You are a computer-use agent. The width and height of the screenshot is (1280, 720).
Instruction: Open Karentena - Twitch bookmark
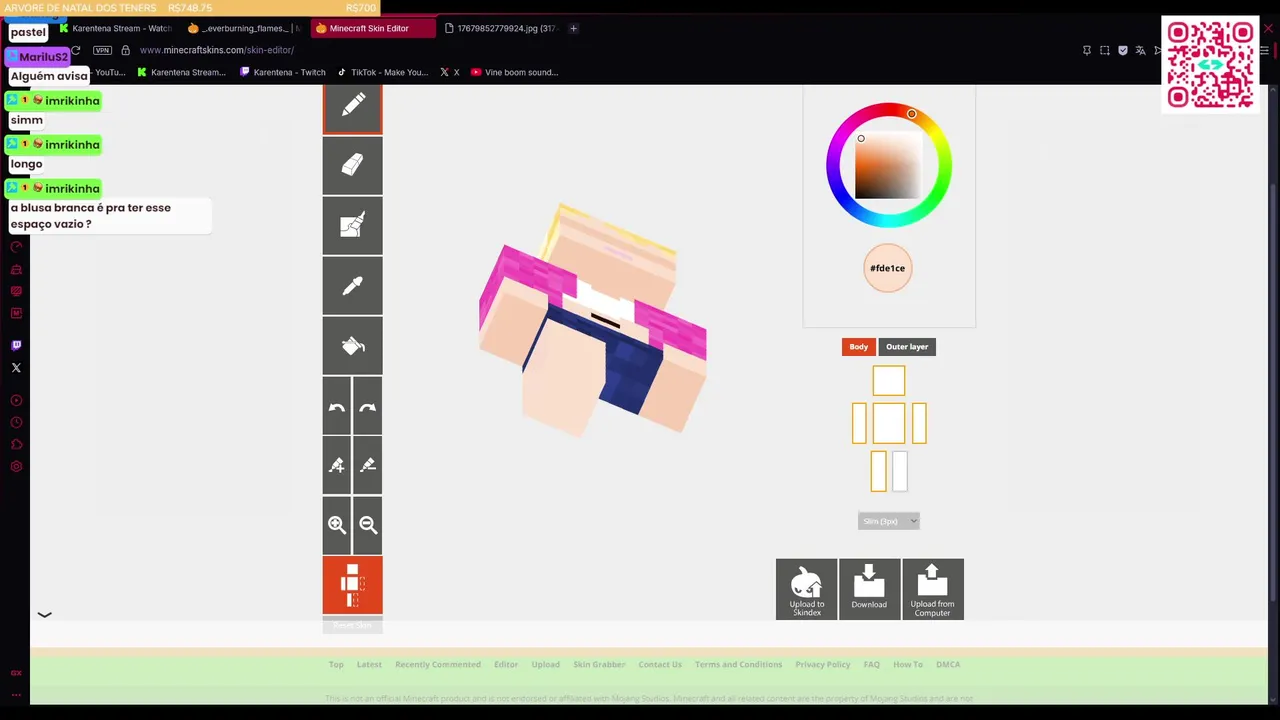point(283,72)
